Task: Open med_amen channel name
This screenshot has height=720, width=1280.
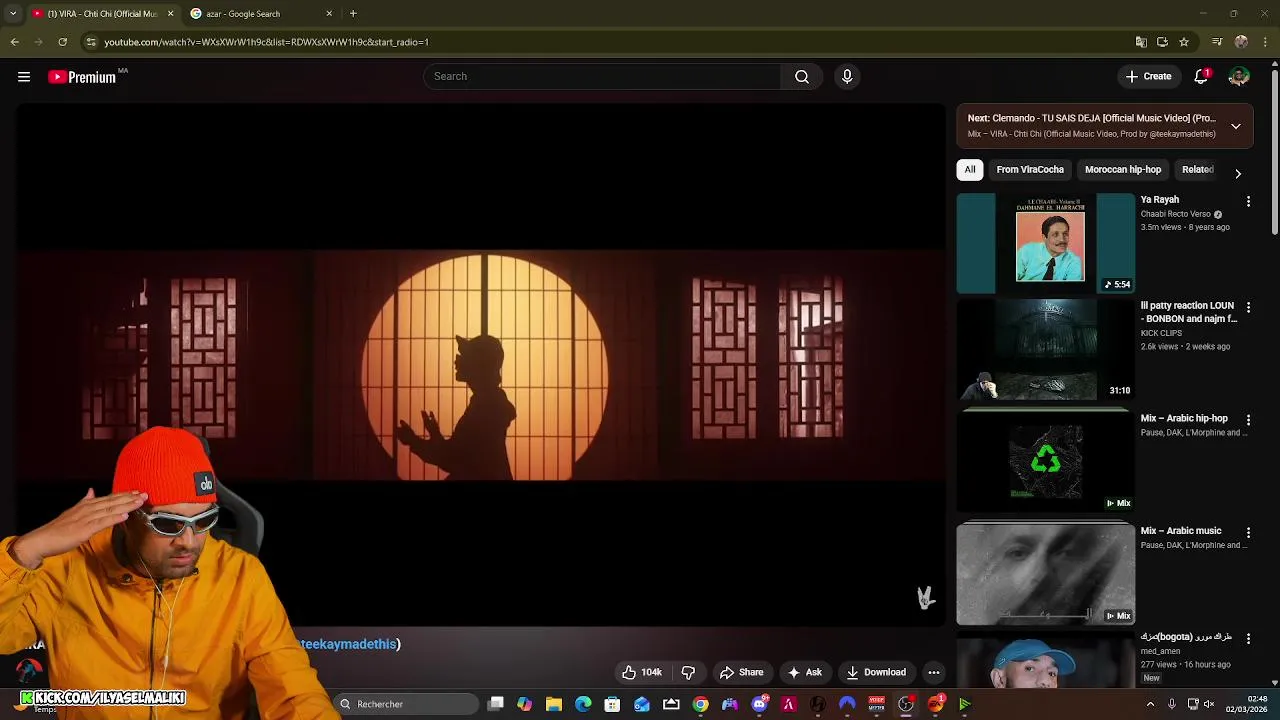Action: pyautogui.click(x=1161, y=651)
